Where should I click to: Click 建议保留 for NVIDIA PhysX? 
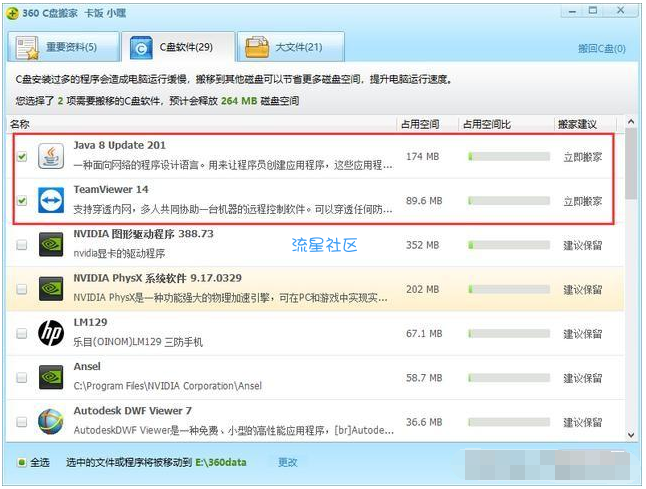tap(583, 290)
